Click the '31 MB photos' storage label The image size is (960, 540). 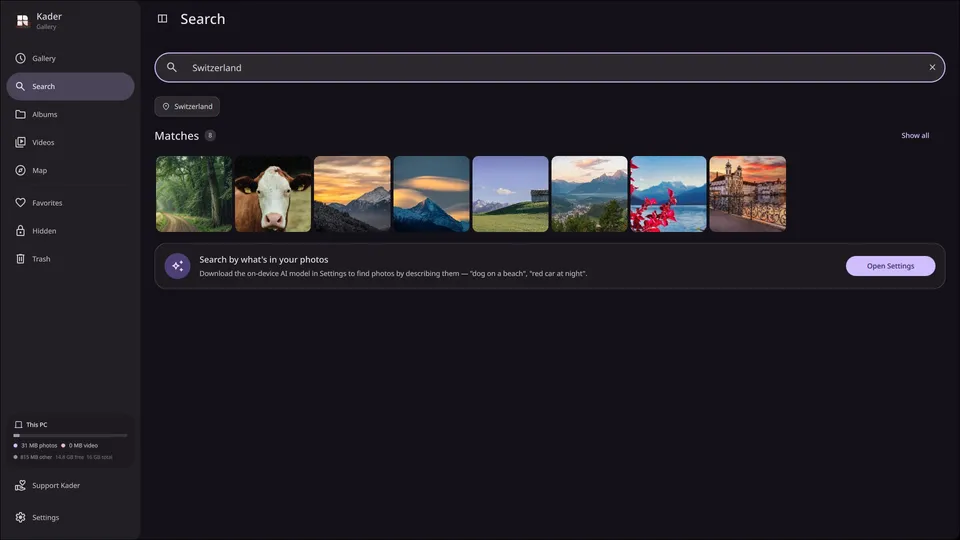(x=39, y=446)
